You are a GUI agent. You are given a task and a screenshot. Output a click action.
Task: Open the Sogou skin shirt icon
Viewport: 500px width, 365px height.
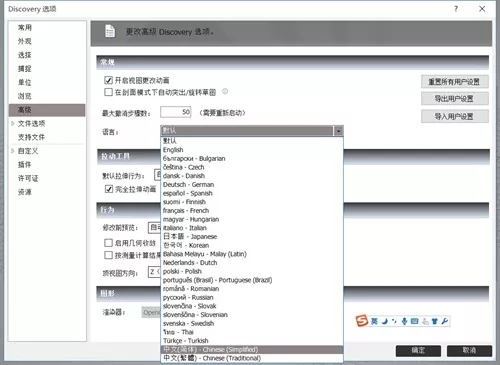click(434, 321)
